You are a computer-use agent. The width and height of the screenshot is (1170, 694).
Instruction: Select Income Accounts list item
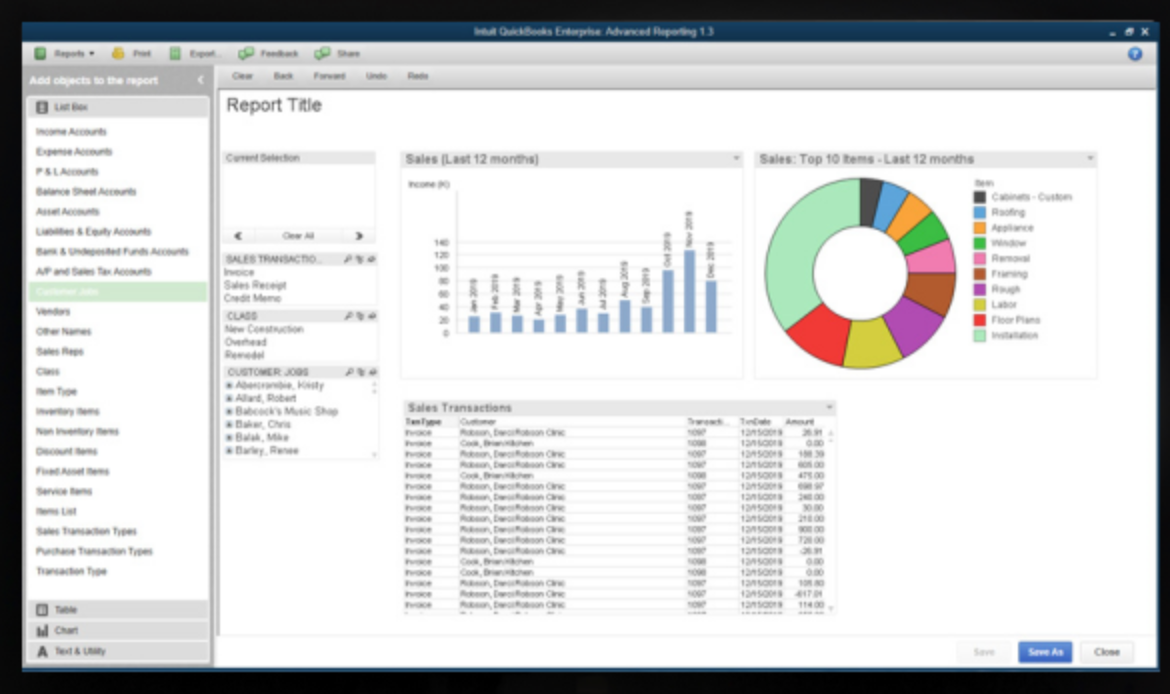pyautogui.click(x=72, y=132)
